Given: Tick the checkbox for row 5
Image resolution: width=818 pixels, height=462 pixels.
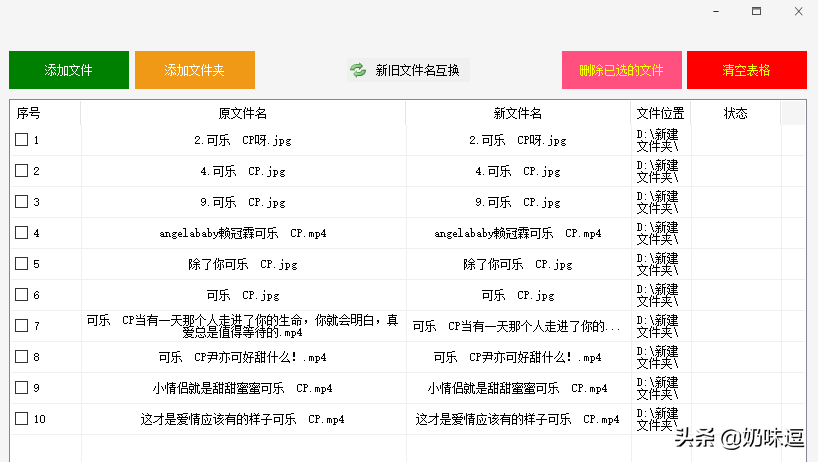Looking at the screenshot, I should (21, 263).
